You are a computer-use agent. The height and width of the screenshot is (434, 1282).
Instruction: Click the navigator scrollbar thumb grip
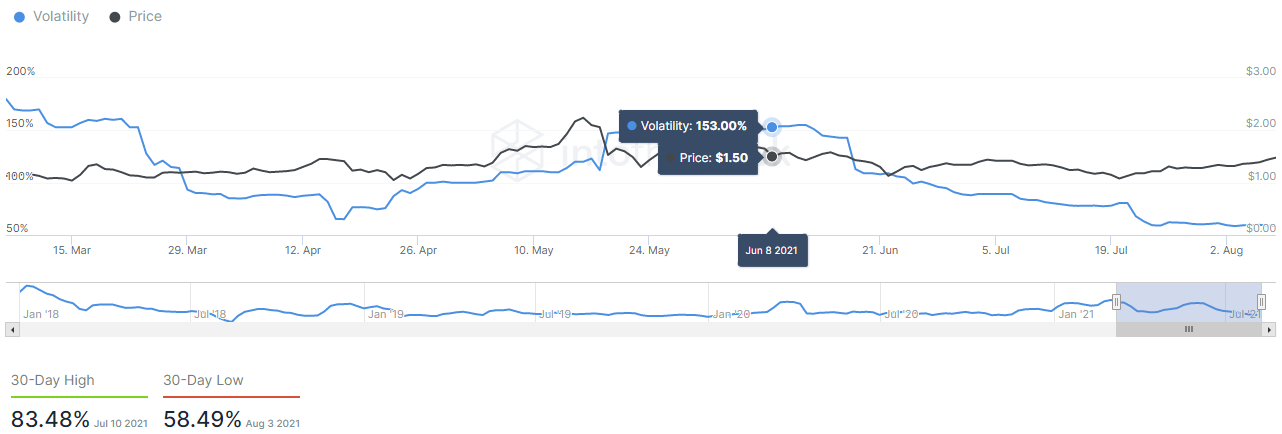coord(1189,329)
